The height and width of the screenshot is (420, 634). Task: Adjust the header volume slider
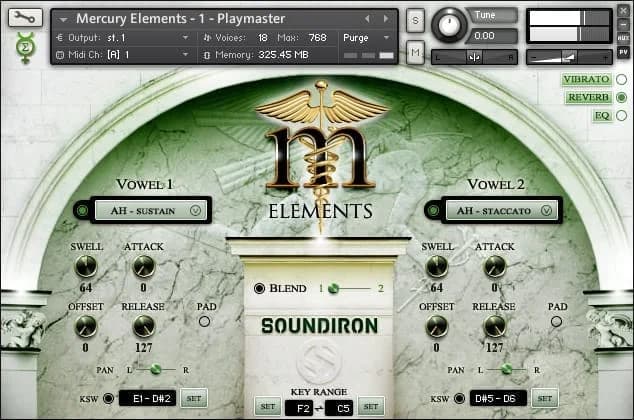pos(569,57)
